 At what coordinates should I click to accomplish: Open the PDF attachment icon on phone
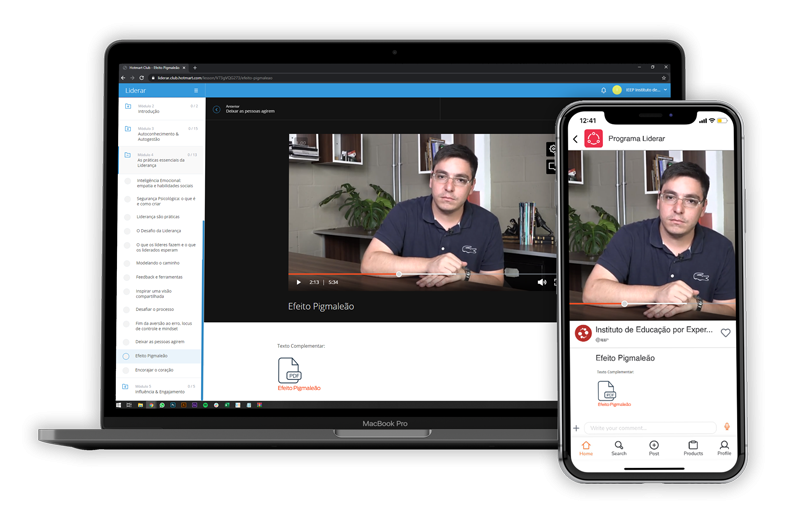[607, 391]
